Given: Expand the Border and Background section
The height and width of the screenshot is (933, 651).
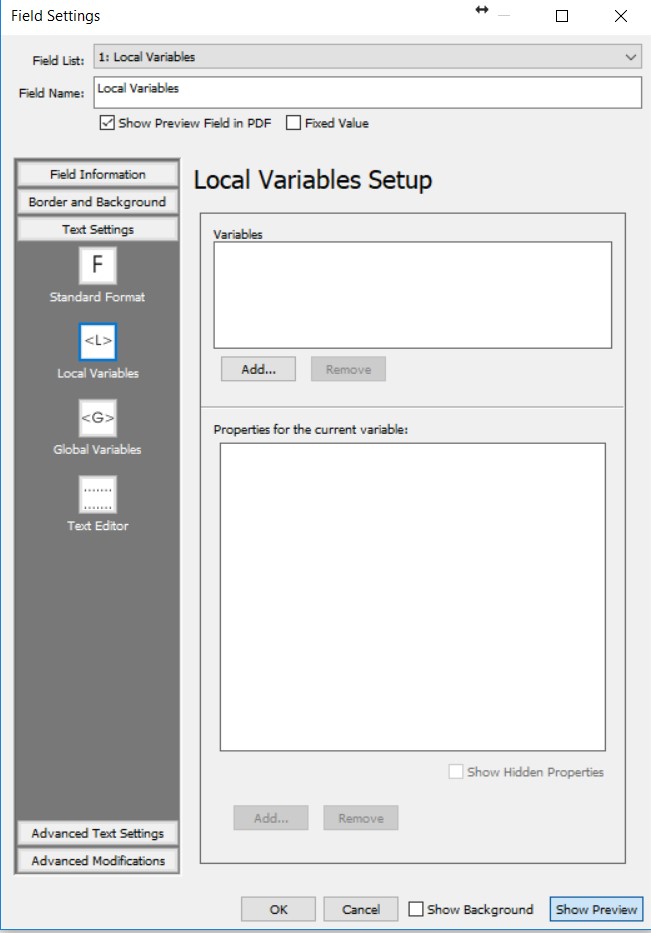Looking at the screenshot, I should (x=97, y=202).
